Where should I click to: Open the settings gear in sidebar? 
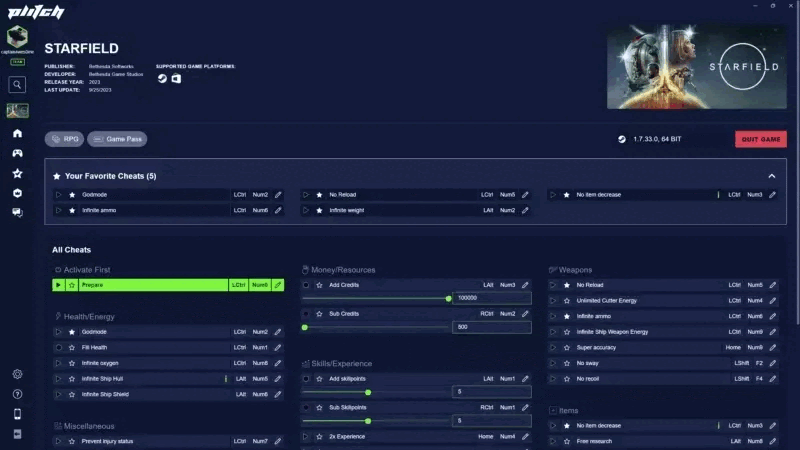pos(17,374)
